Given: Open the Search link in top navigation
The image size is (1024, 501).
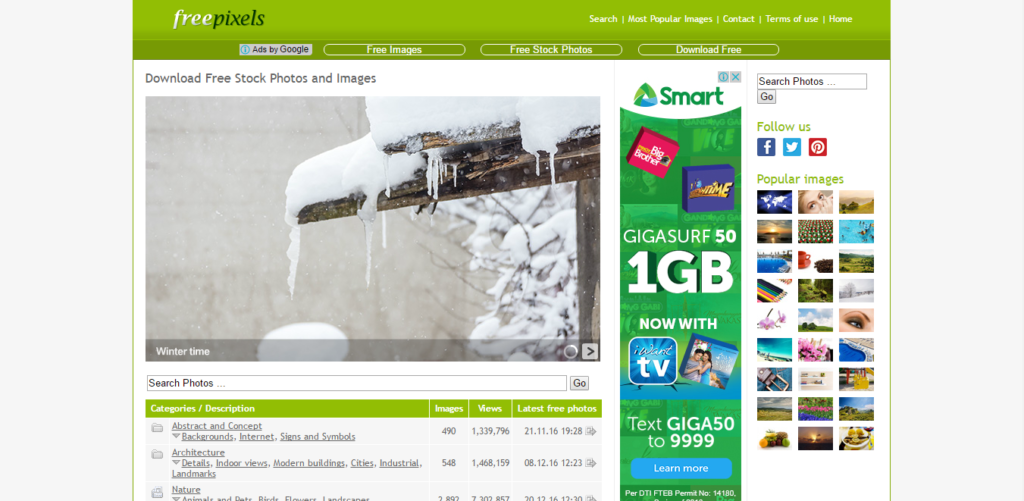Looking at the screenshot, I should tap(603, 19).
